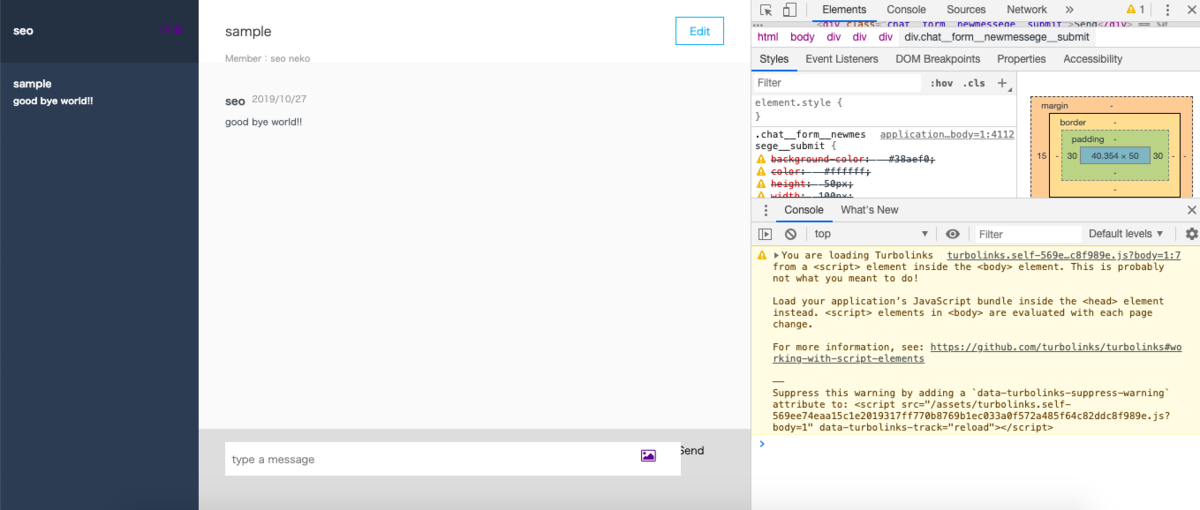Toggle the device toolbar icon in DevTools
Image resolution: width=1200 pixels, height=510 pixels.
click(789, 10)
